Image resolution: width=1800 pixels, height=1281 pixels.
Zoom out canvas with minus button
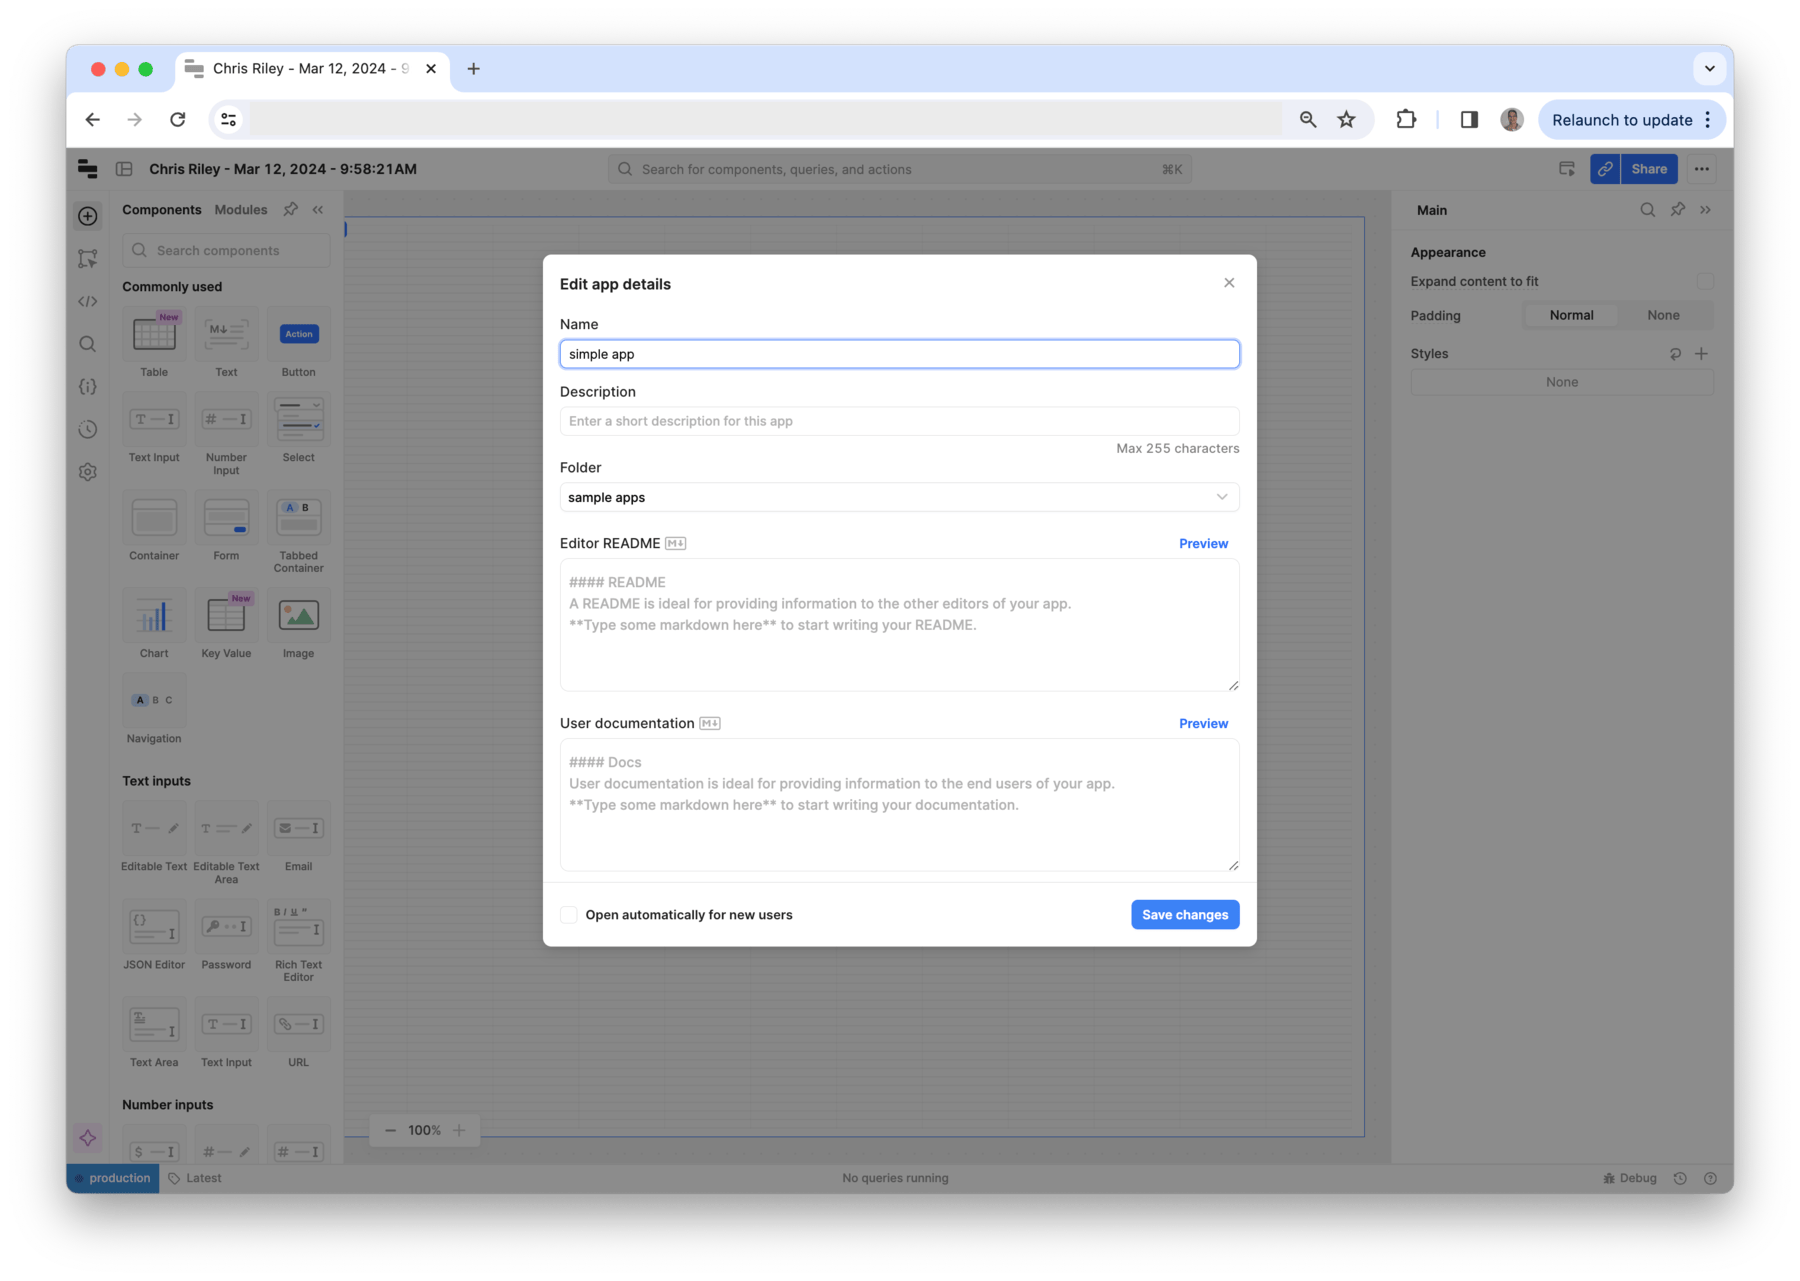391,1131
